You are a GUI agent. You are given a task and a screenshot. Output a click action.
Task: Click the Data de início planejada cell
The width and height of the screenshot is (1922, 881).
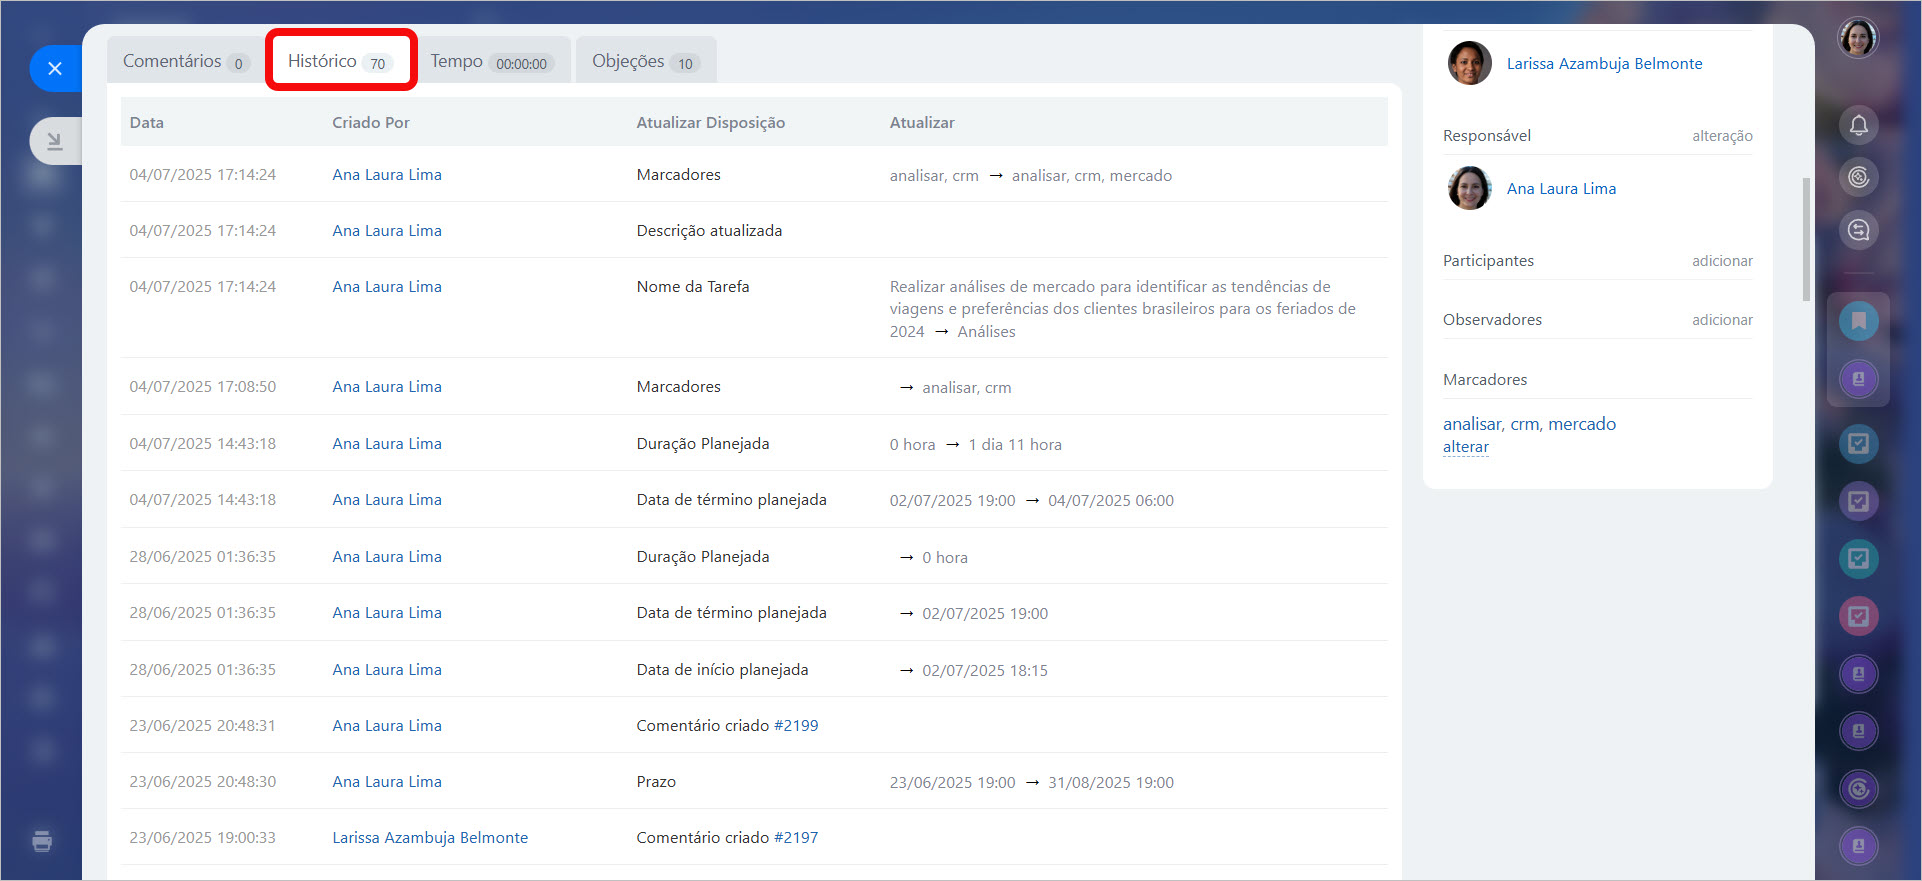click(x=722, y=669)
